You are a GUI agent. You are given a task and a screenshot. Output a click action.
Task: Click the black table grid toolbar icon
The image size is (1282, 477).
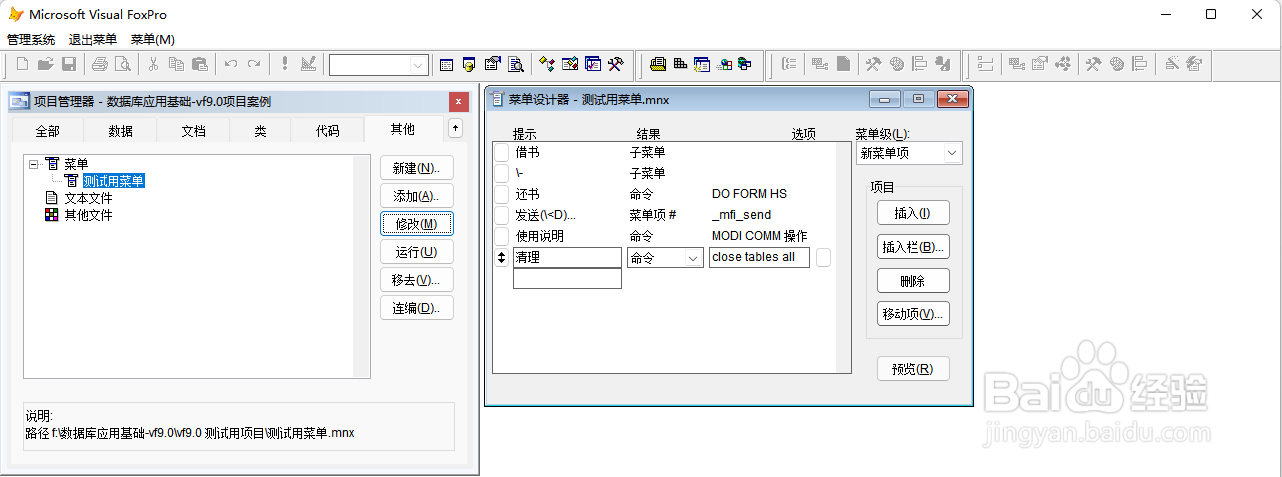[x=680, y=64]
